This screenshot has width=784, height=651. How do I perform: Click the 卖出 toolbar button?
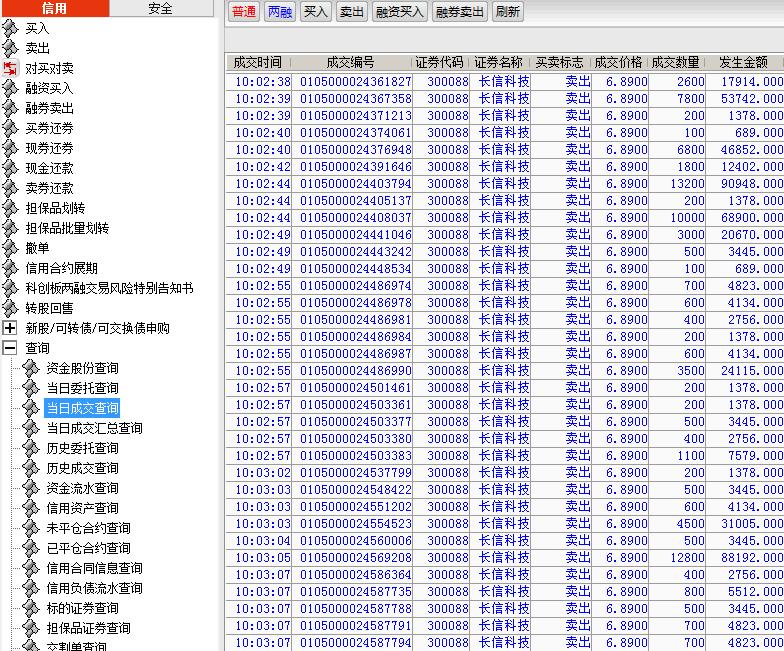click(x=352, y=12)
